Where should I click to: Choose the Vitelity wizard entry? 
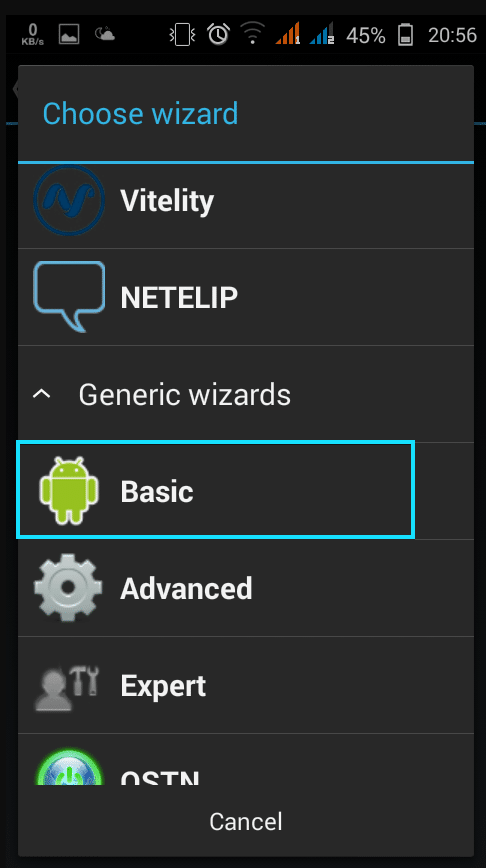coord(246,200)
